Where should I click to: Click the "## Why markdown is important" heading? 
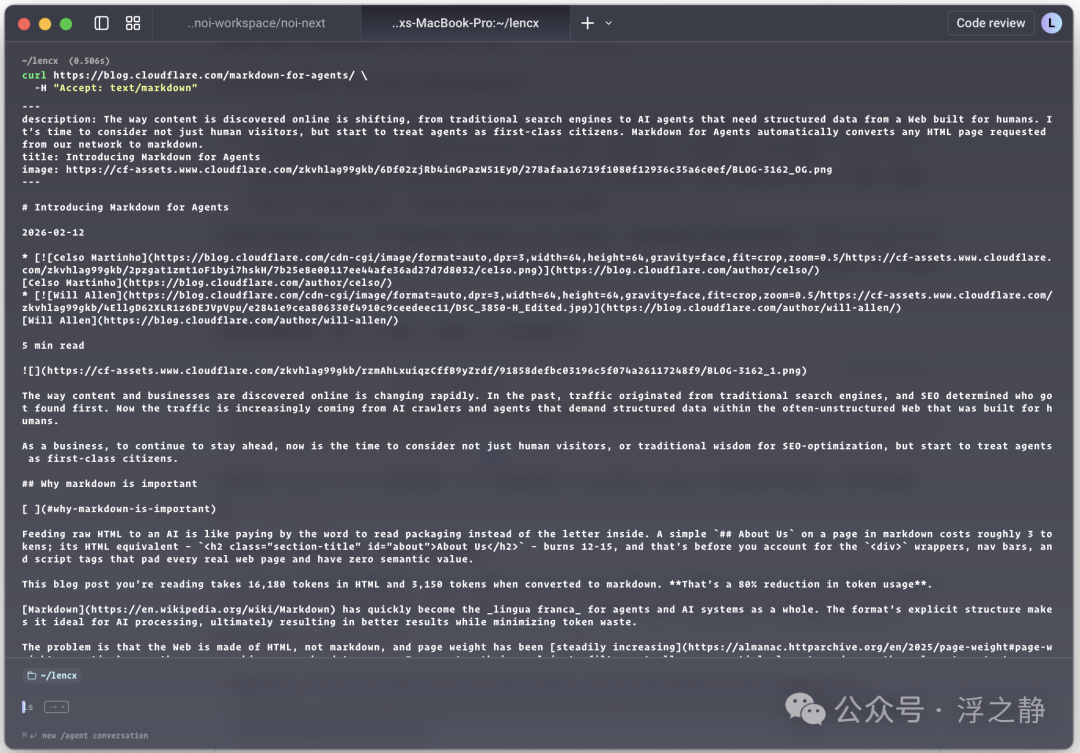coord(110,484)
